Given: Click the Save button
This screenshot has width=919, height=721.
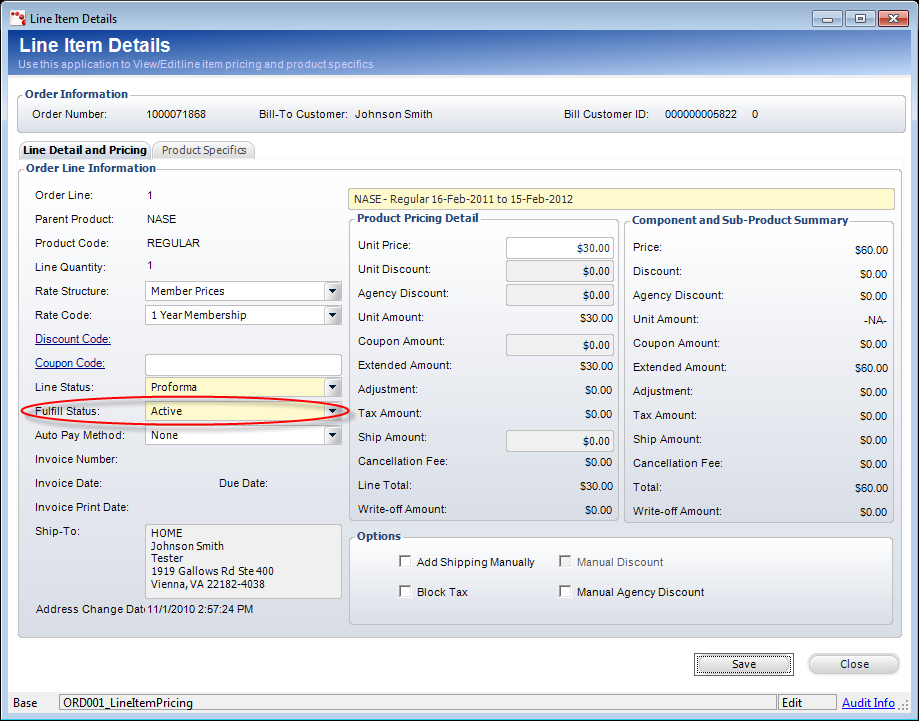Looking at the screenshot, I should (743, 664).
